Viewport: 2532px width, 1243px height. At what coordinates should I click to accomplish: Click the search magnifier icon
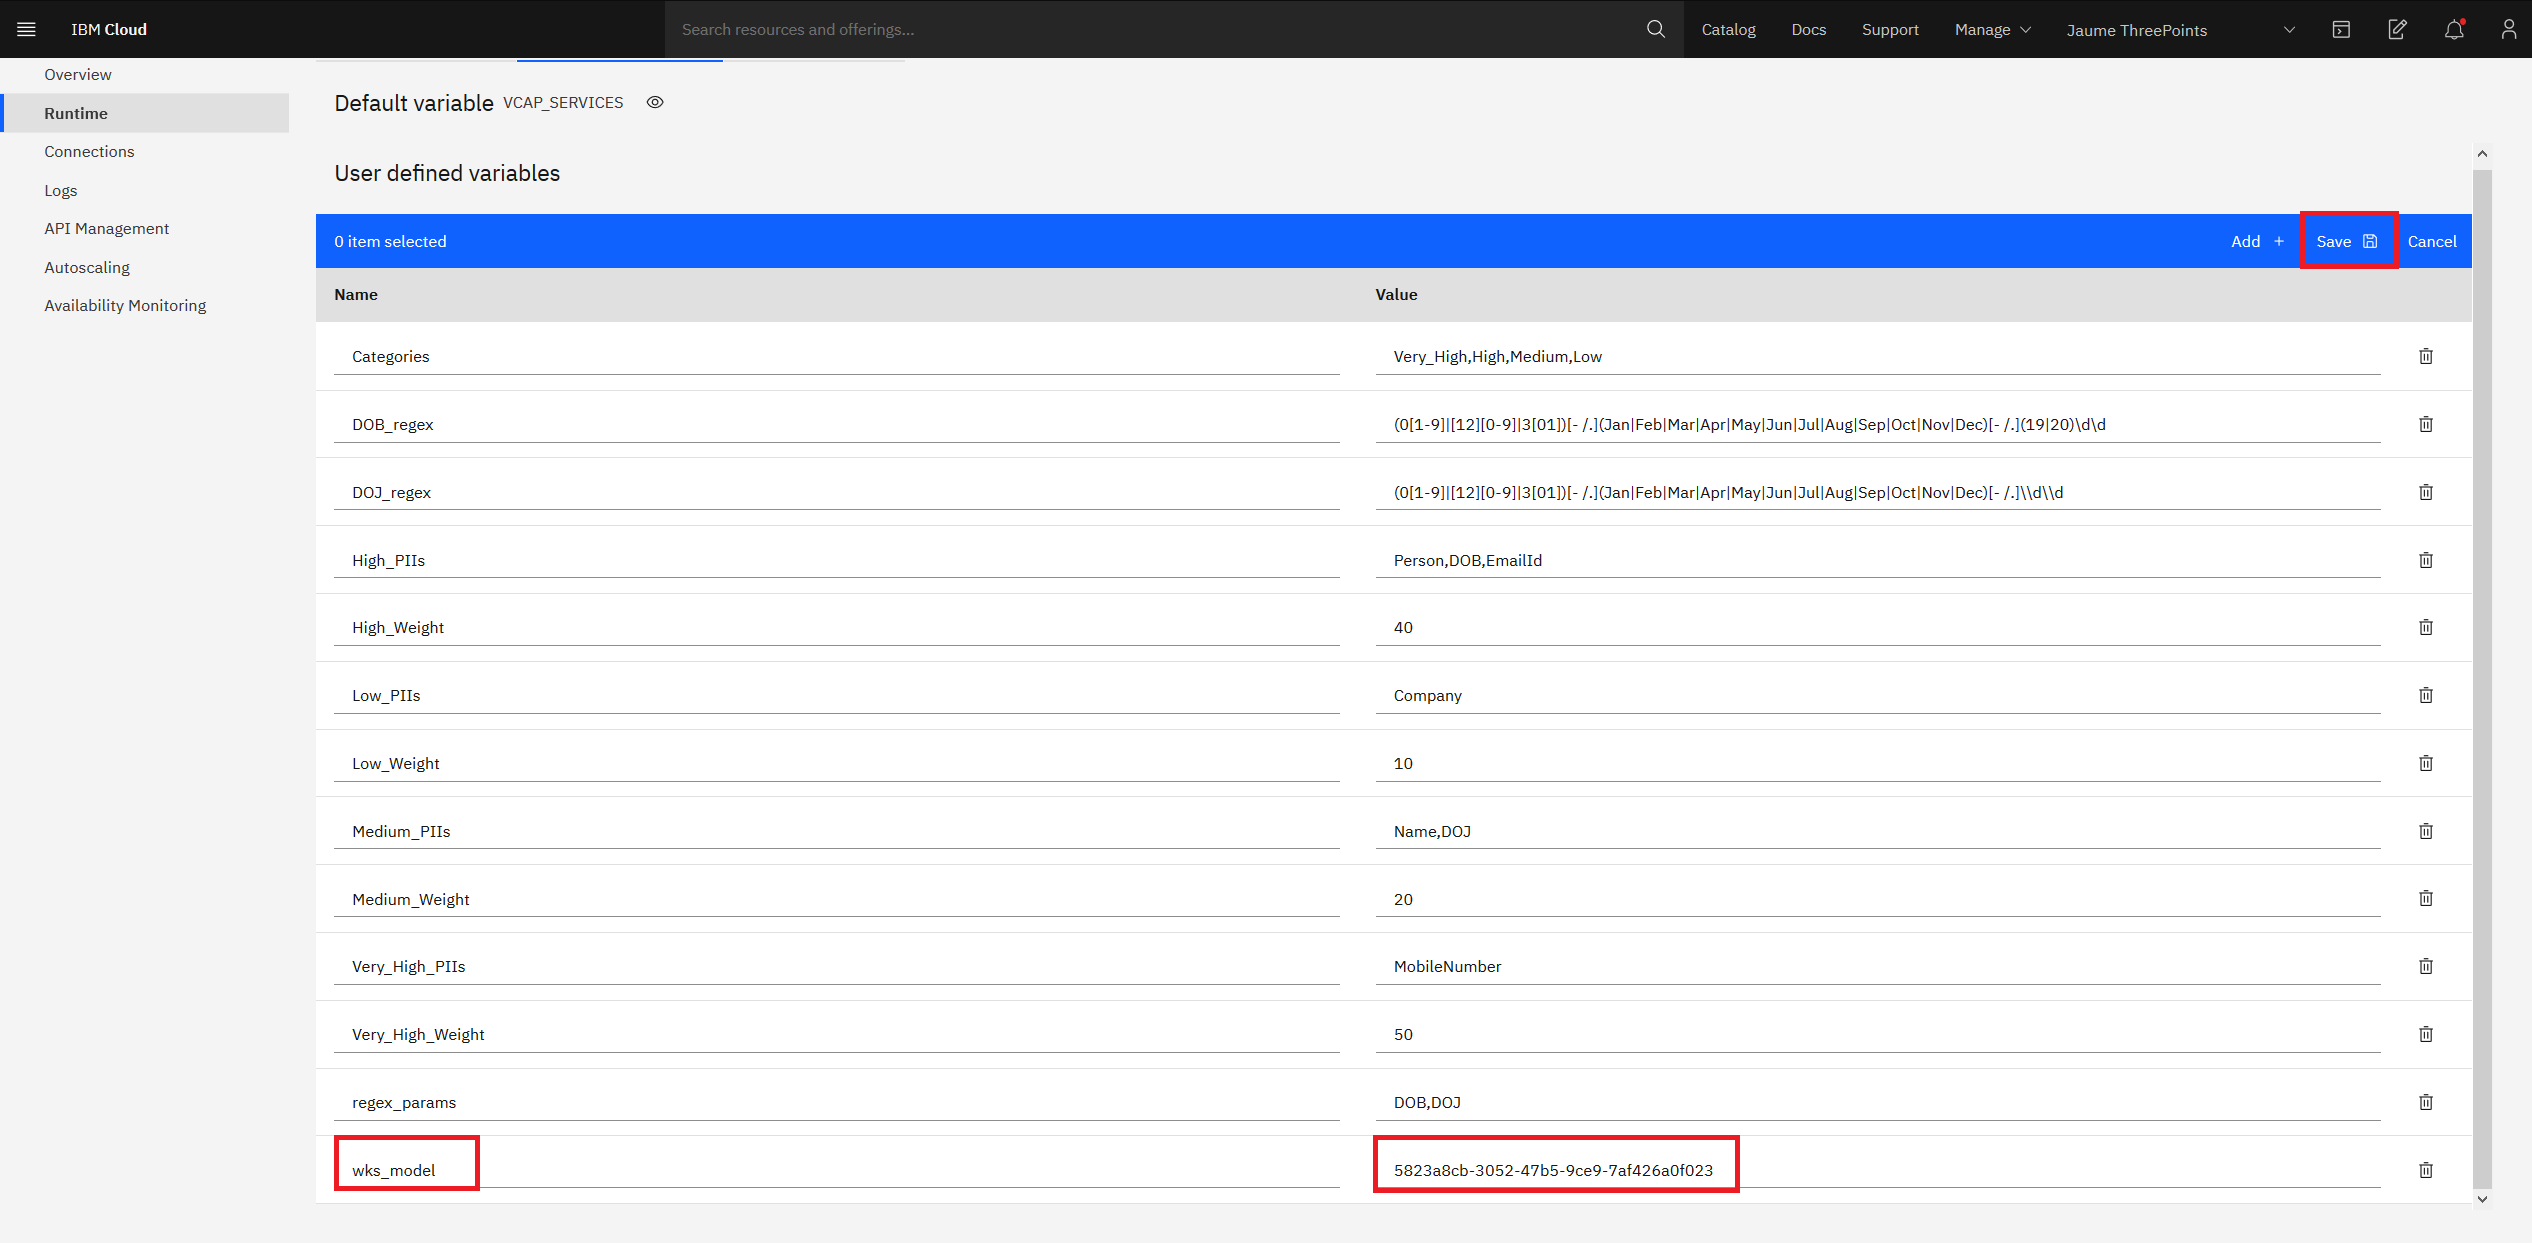pos(1656,29)
